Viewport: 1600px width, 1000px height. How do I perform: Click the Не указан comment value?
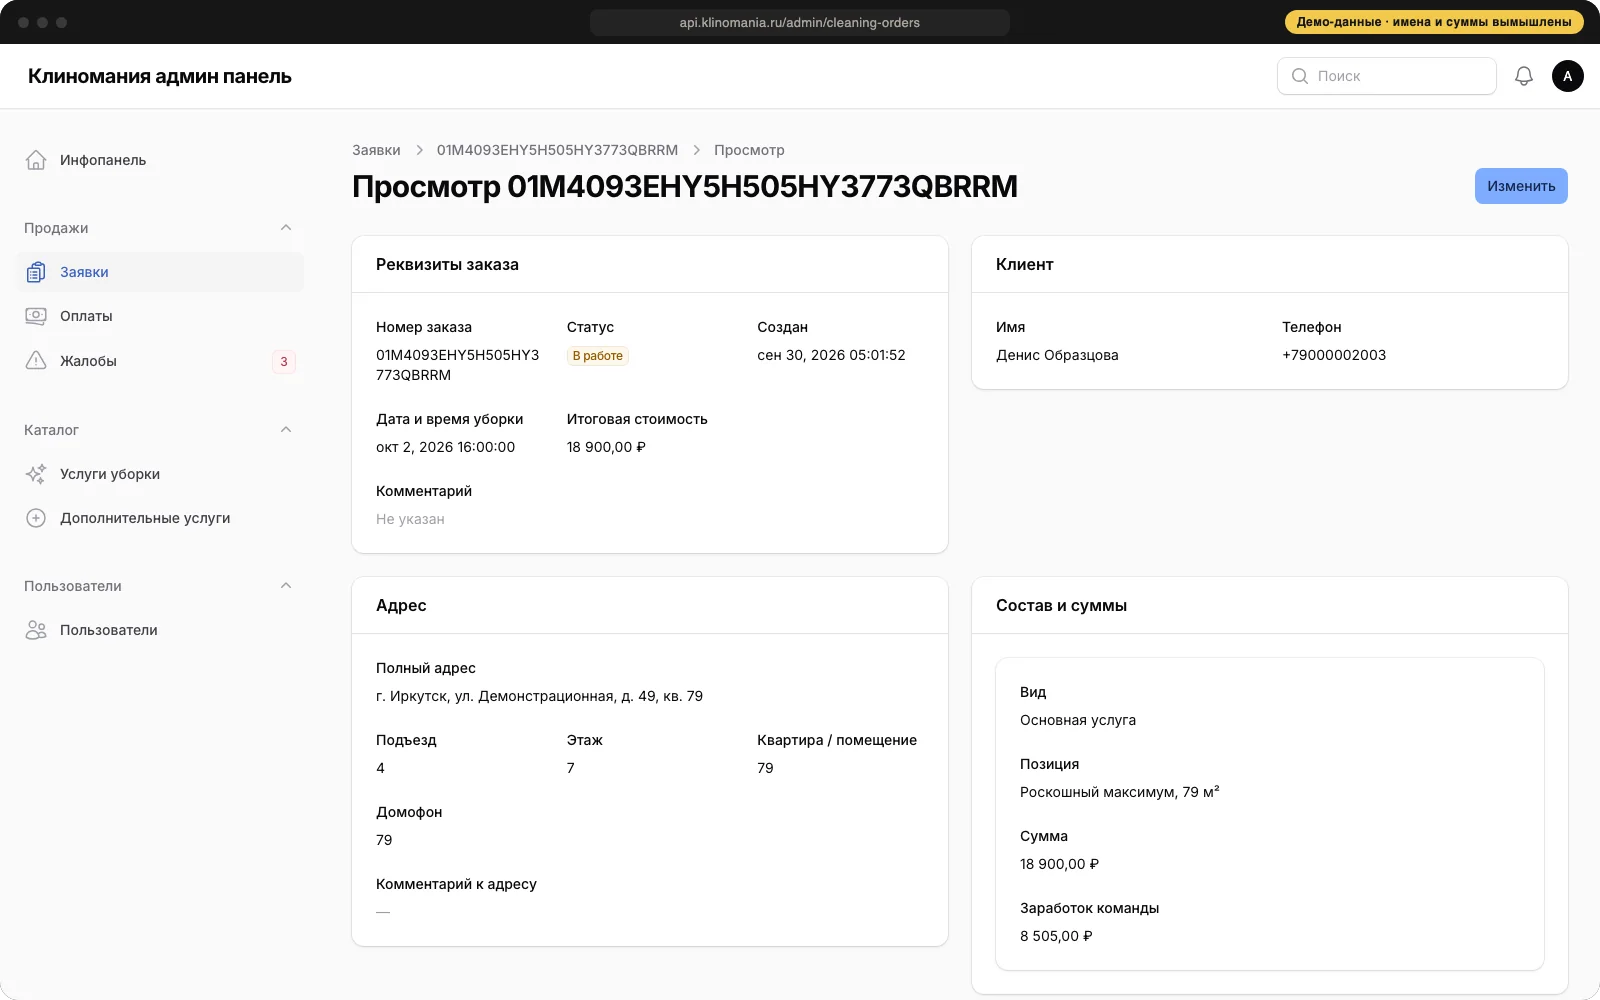pos(410,519)
